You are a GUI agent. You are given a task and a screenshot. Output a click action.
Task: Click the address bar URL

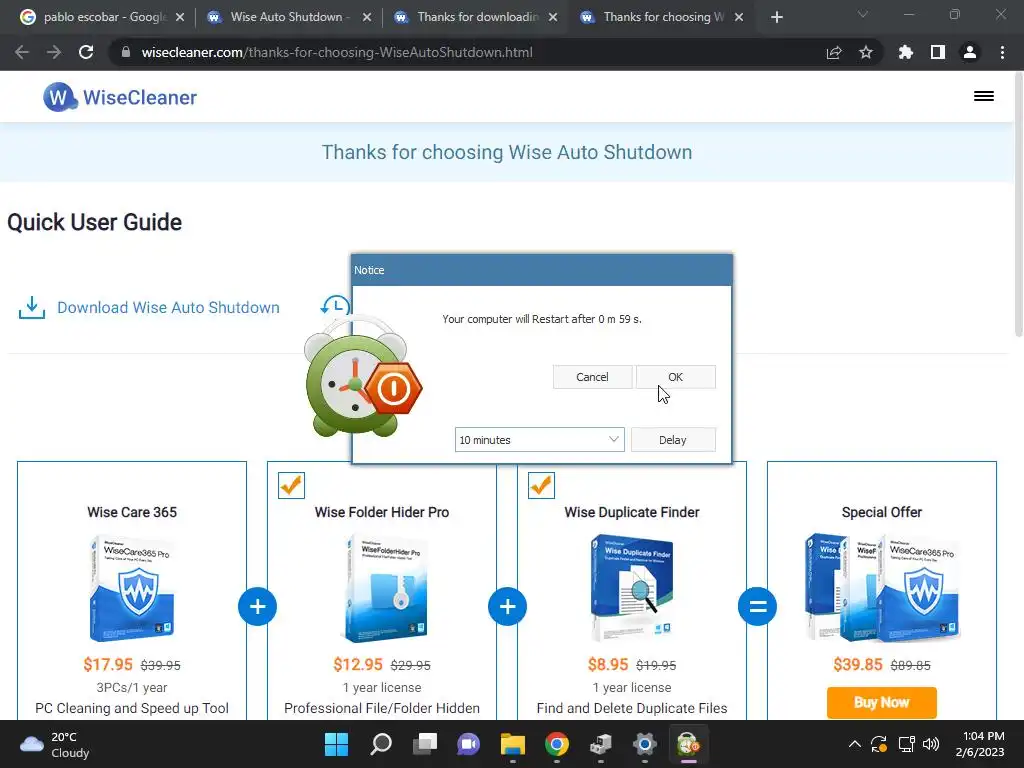point(337,52)
